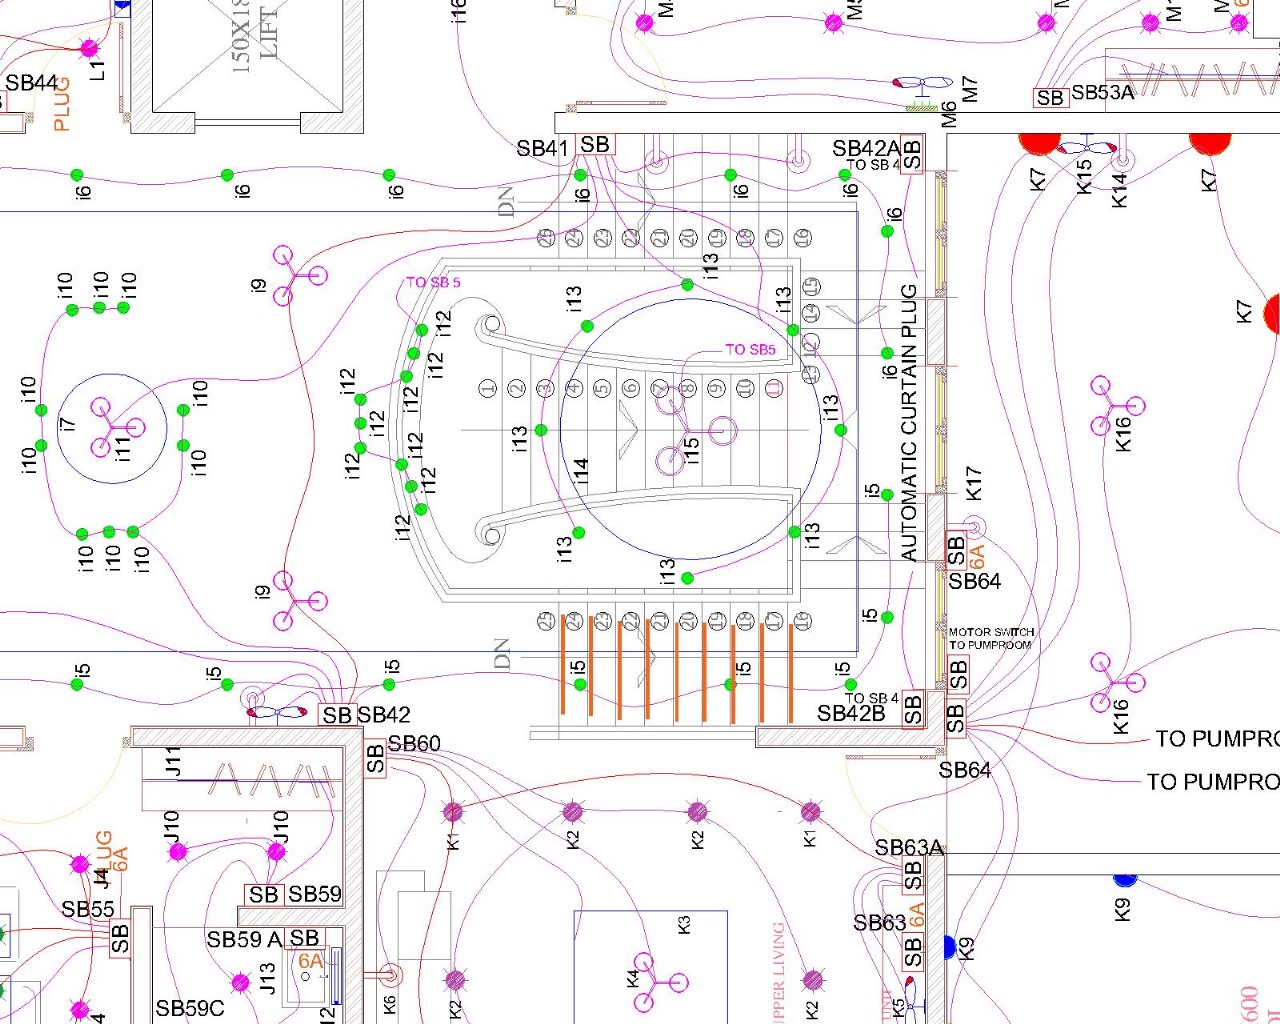1280x1024 pixels.
Task: Select the SB63A switch board symbol
Action: click(912, 875)
